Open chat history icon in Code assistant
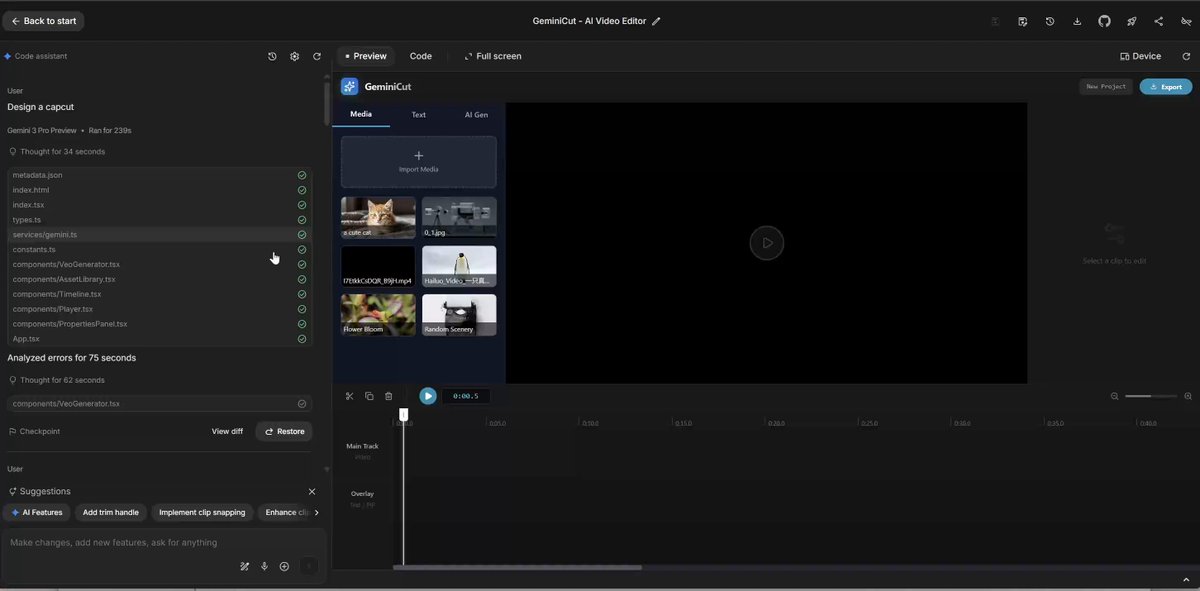This screenshot has width=1200, height=591. click(272, 57)
